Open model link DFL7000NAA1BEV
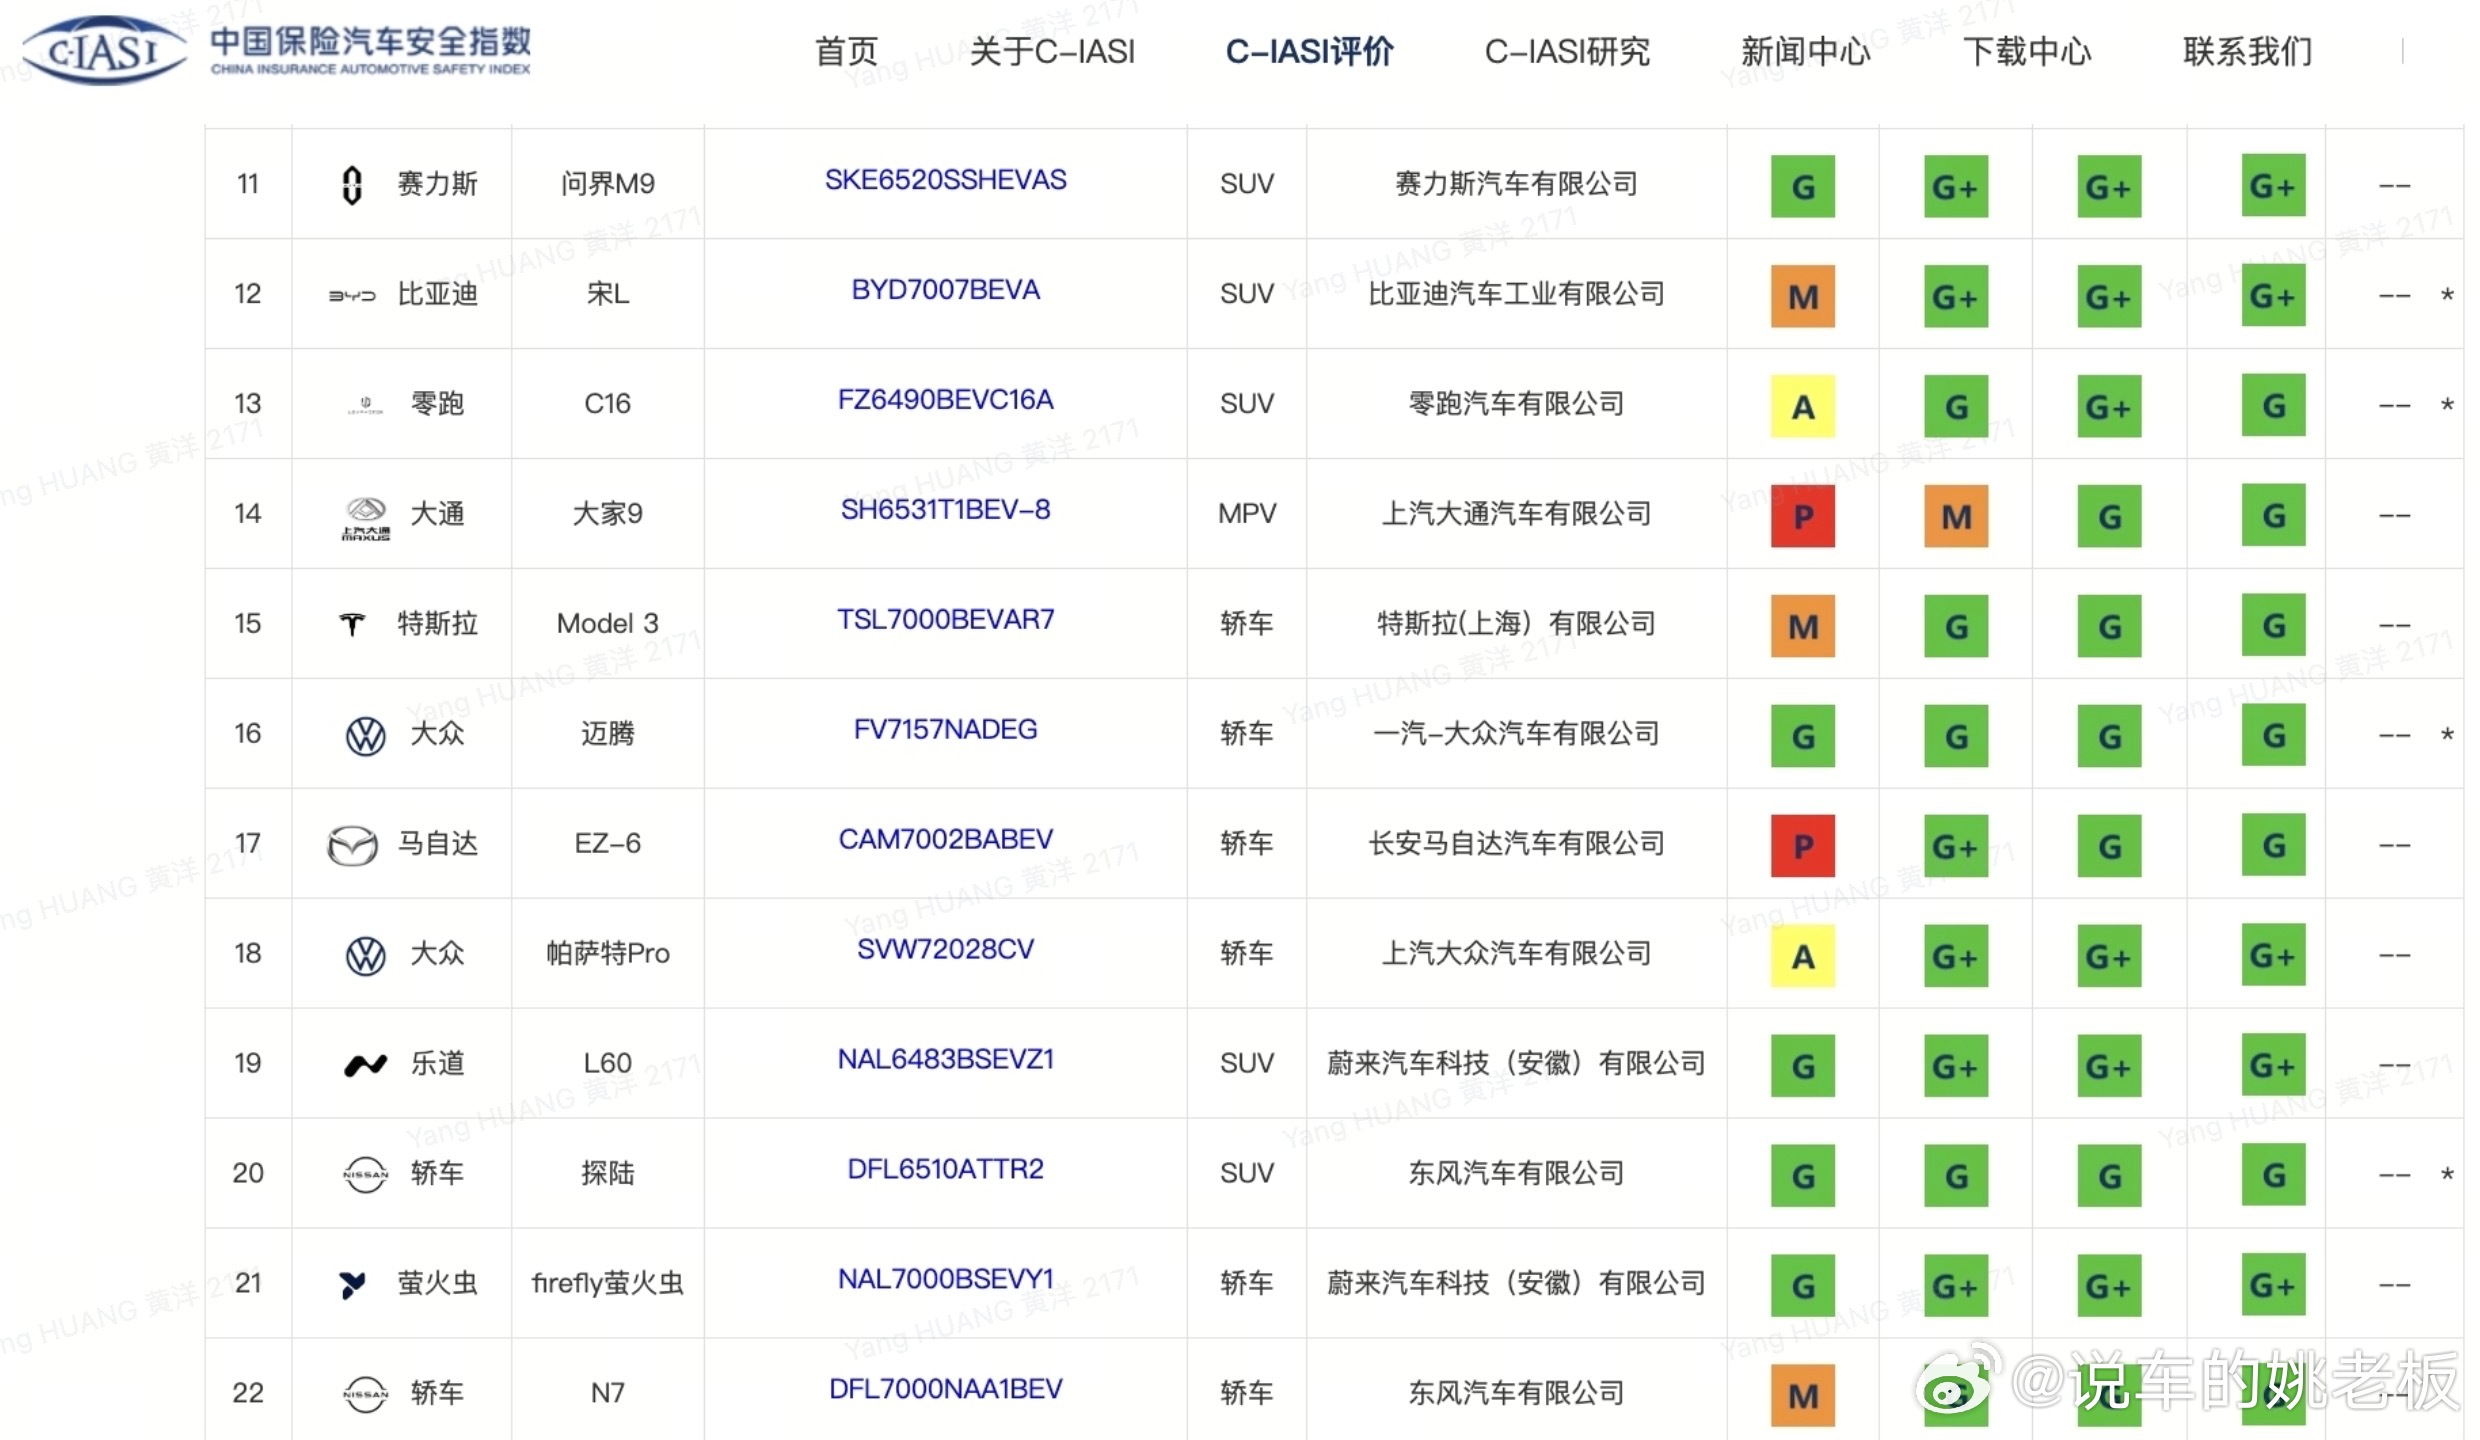 (945, 1390)
